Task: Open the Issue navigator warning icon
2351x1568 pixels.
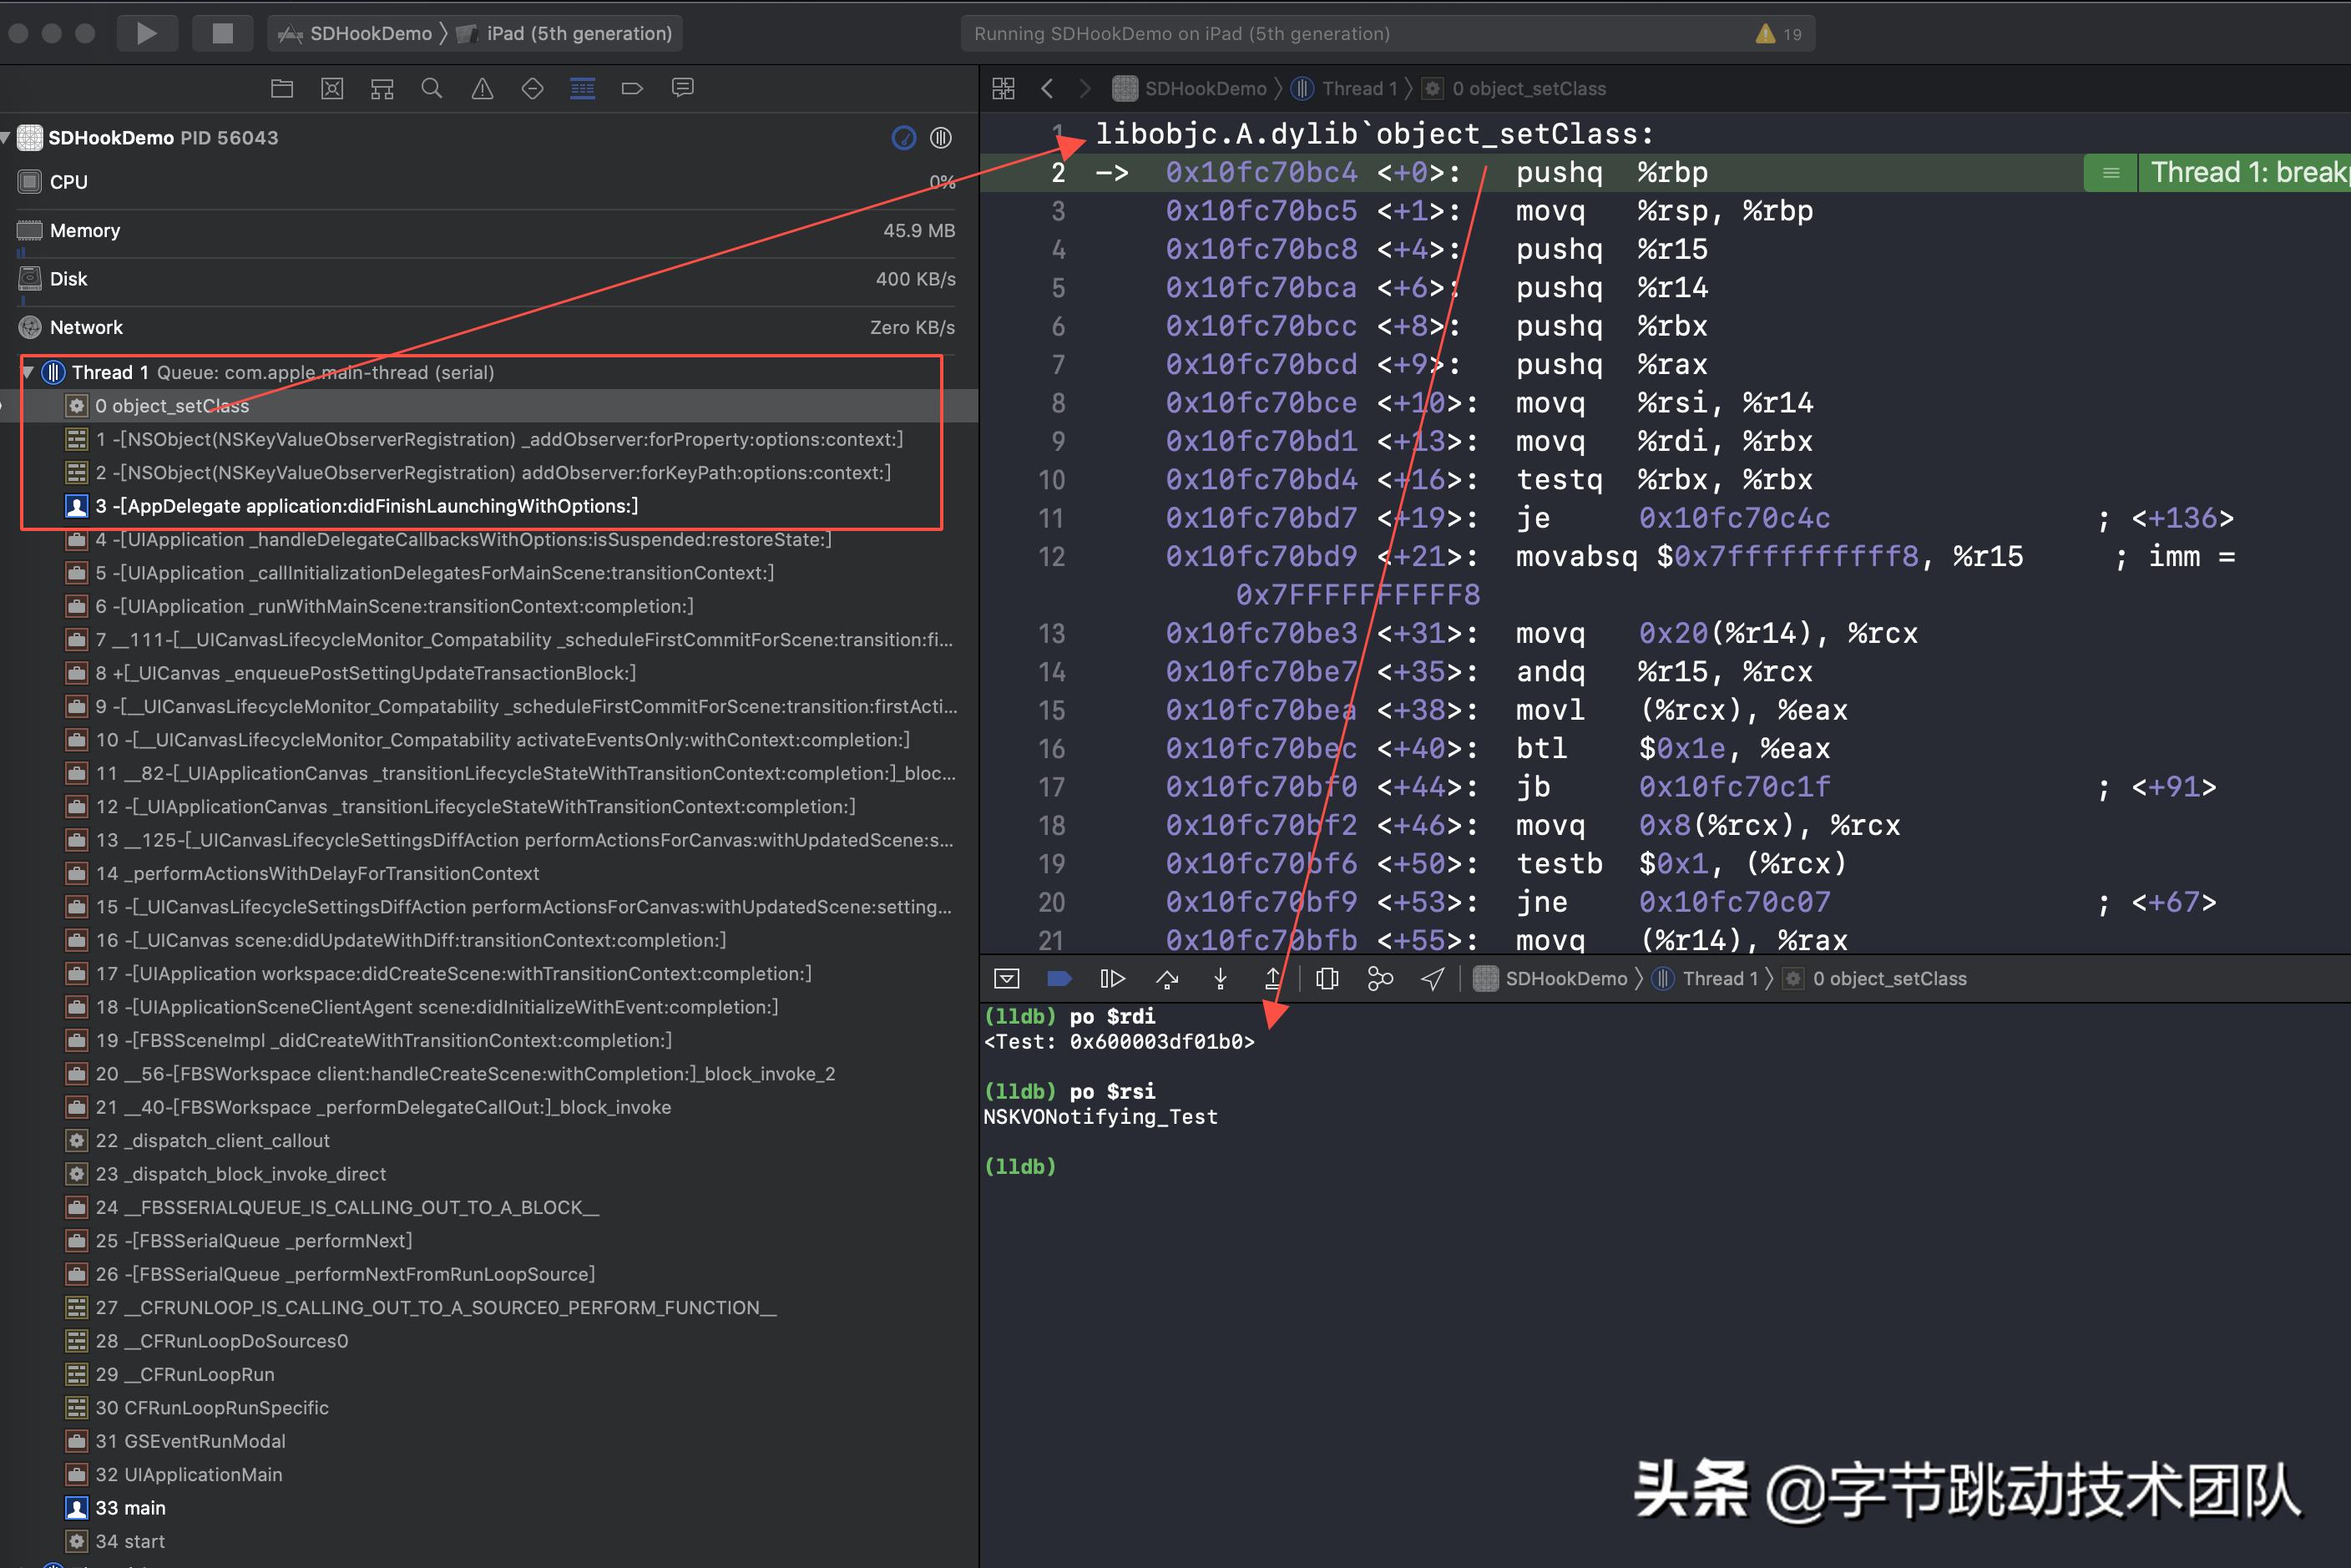Action: pyautogui.click(x=482, y=88)
